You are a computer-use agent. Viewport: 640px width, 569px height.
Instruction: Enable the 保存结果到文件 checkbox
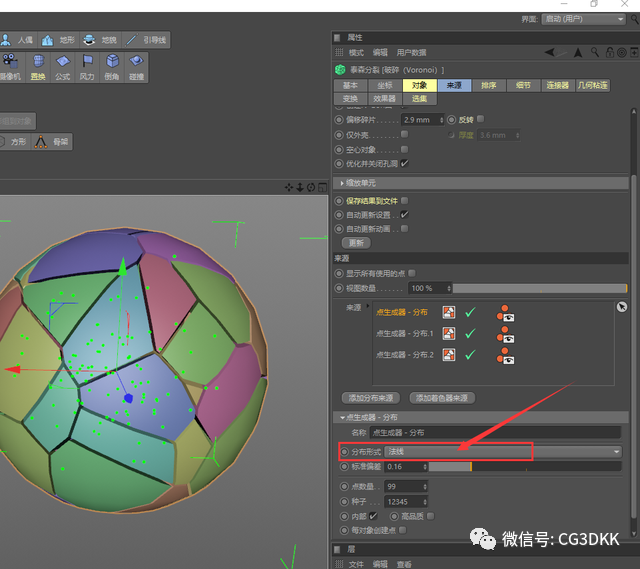pyautogui.click(x=404, y=200)
